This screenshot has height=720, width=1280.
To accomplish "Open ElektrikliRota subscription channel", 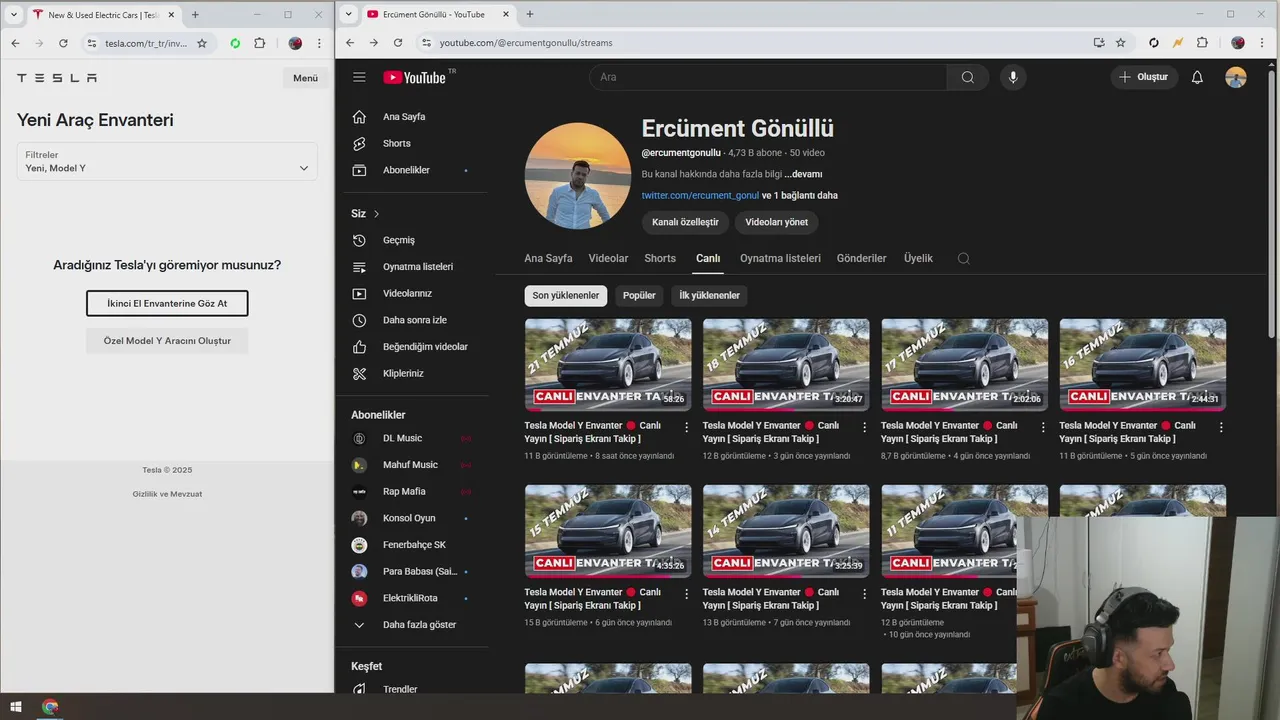I will click(411, 598).
